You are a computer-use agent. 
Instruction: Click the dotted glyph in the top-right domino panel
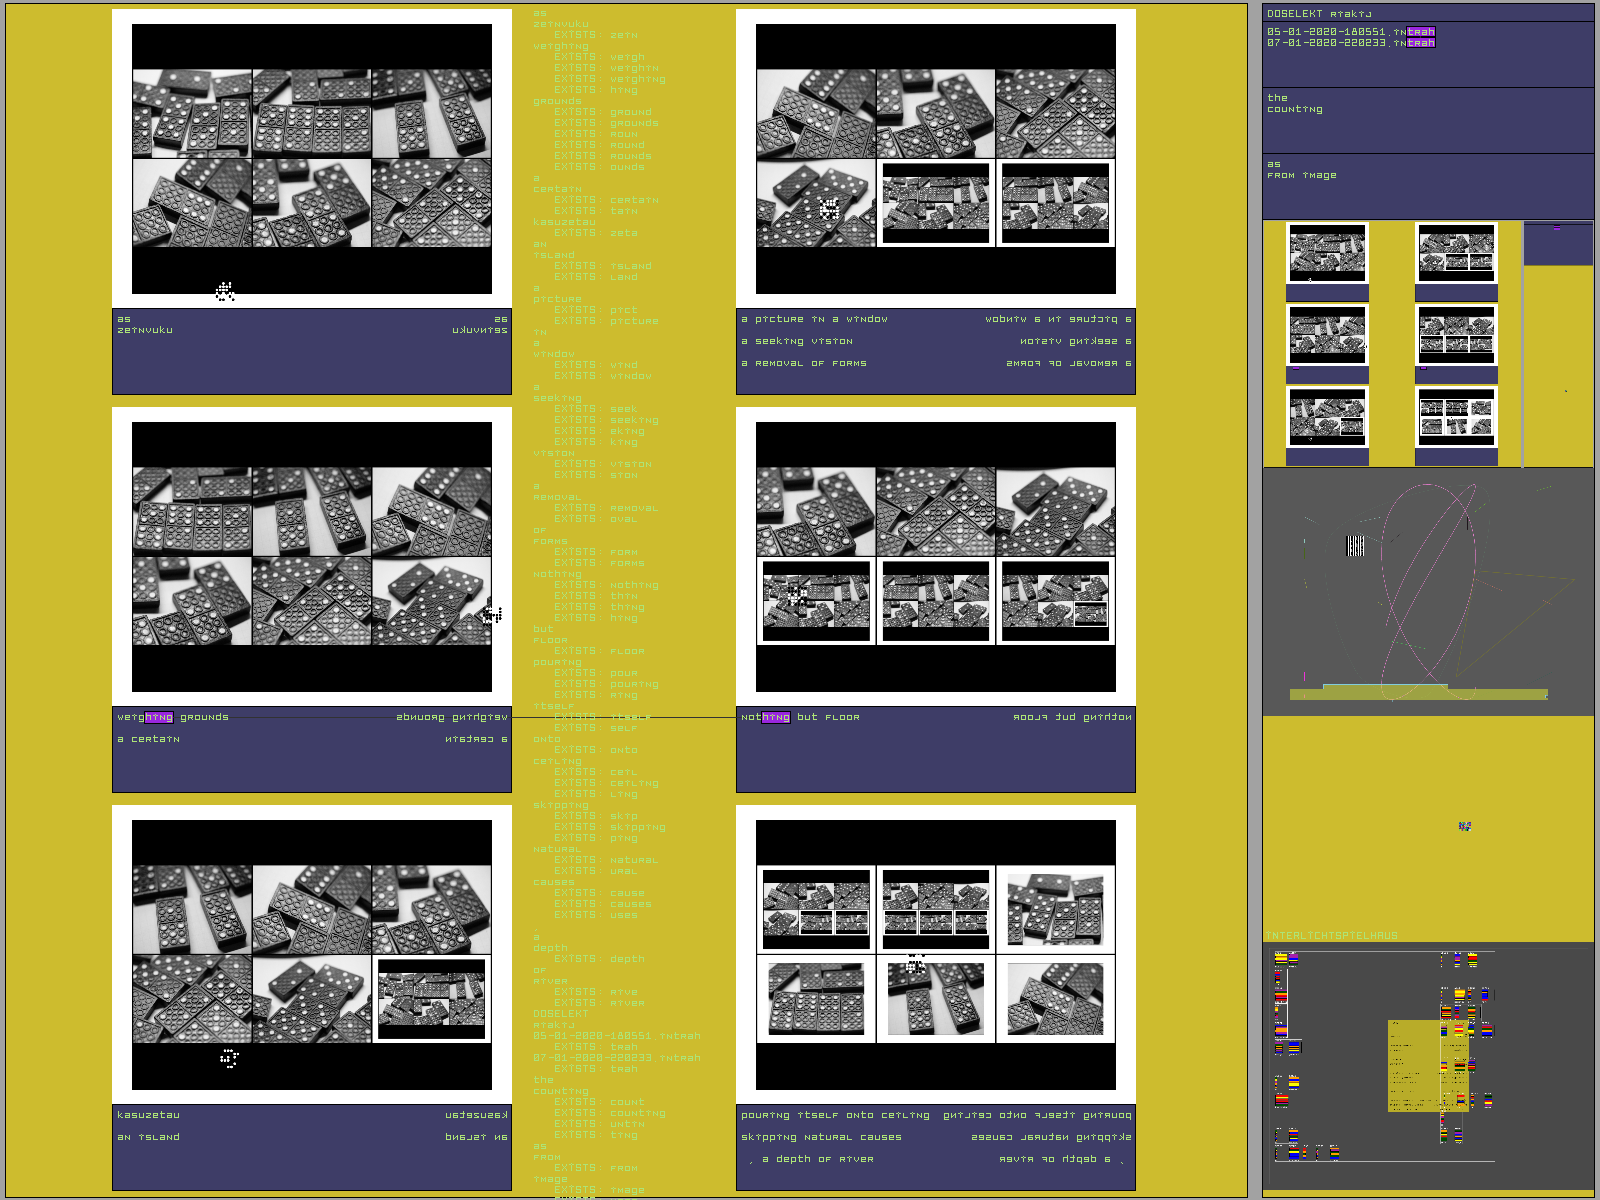(x=829, y=208)
